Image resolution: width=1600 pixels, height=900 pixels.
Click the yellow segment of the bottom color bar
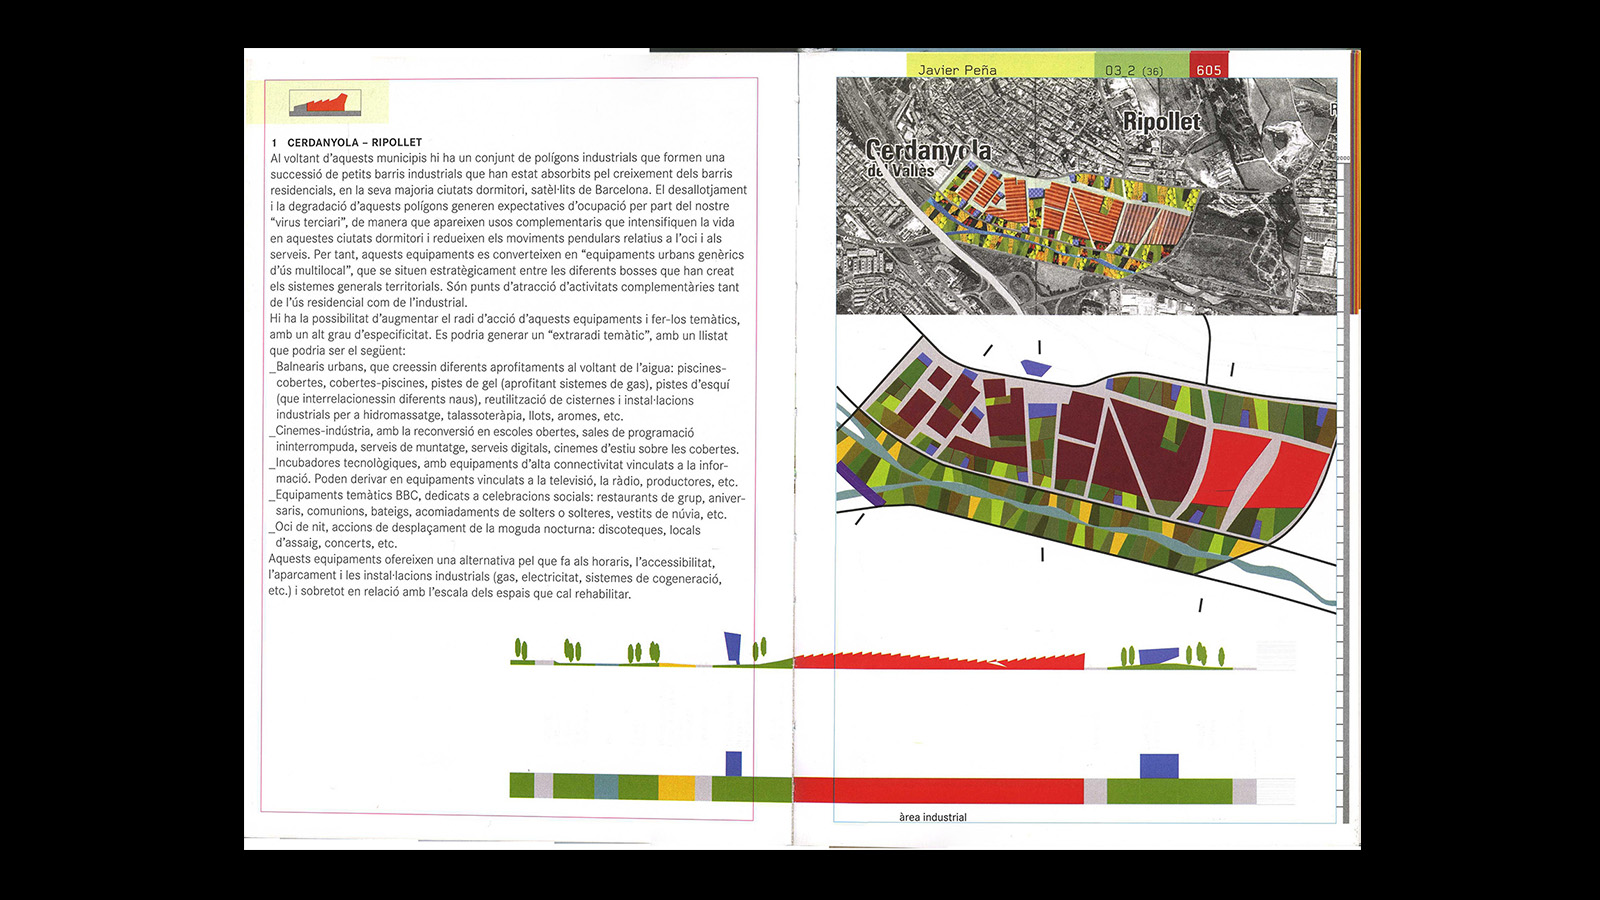[x=676, y=787]
